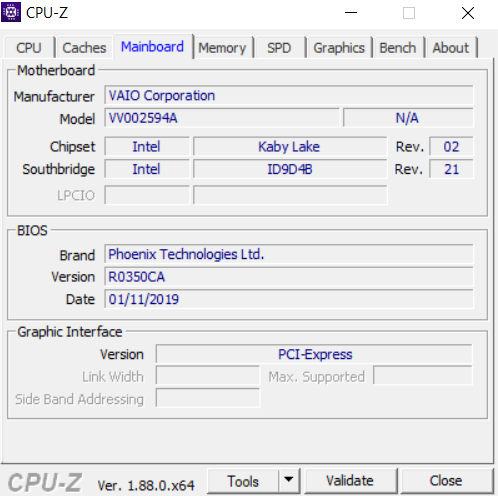The height and width of the screenshot is (496, 498).
Task: Click the PCI-Express version field
Action: pyautogui.click(x=314, y=354)
